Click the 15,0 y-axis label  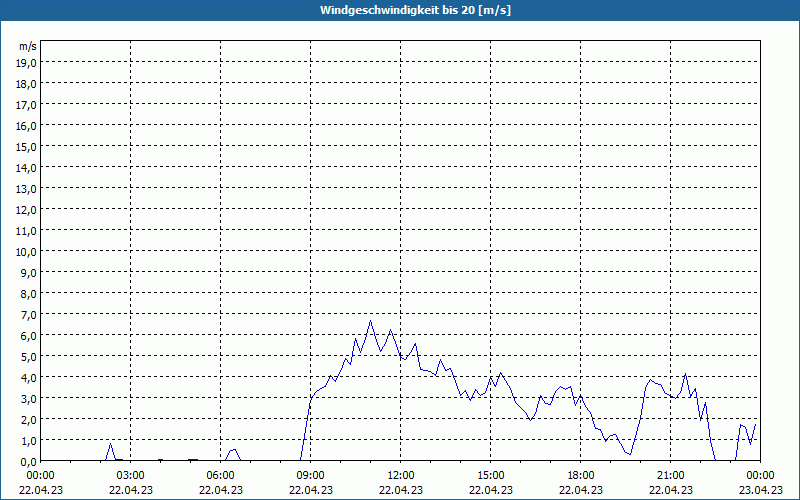pyautogui.click(x=27, y=147)
